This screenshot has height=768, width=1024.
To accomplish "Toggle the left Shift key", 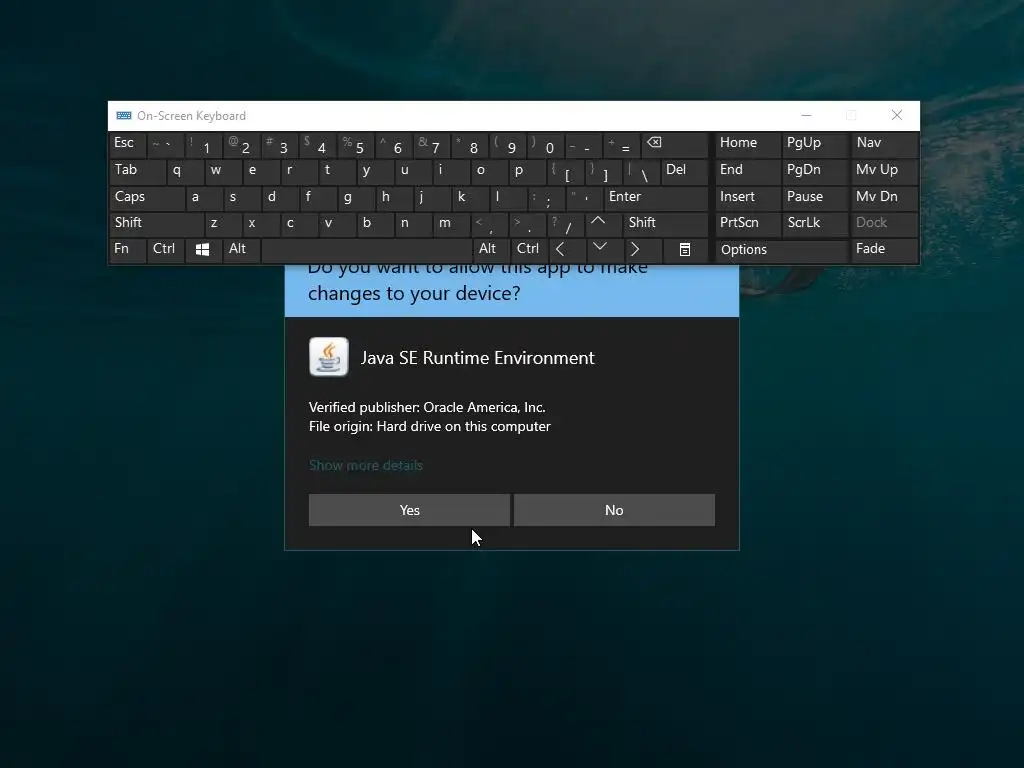I will [x=157, y=223].
